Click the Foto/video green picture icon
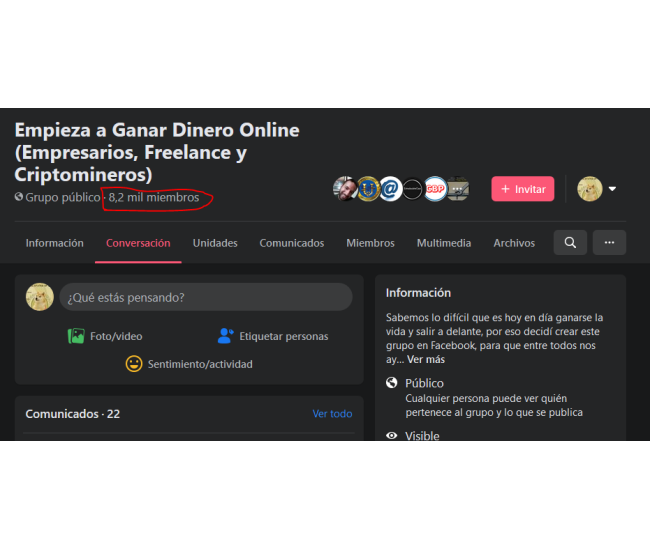The width and height of the screenshot is (650, 550). pyautogui.click(x=76, y=336)
